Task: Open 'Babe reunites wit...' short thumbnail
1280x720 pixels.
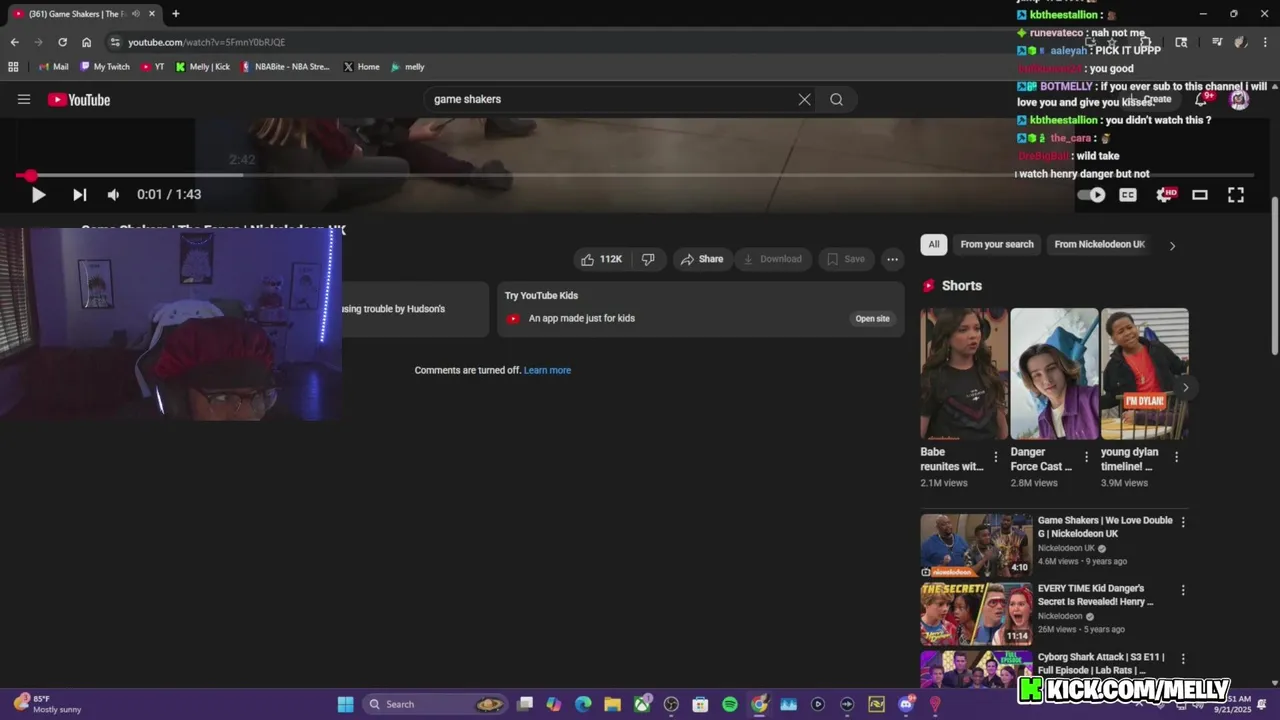Action: pyautogui.click(x=964, y=374)
